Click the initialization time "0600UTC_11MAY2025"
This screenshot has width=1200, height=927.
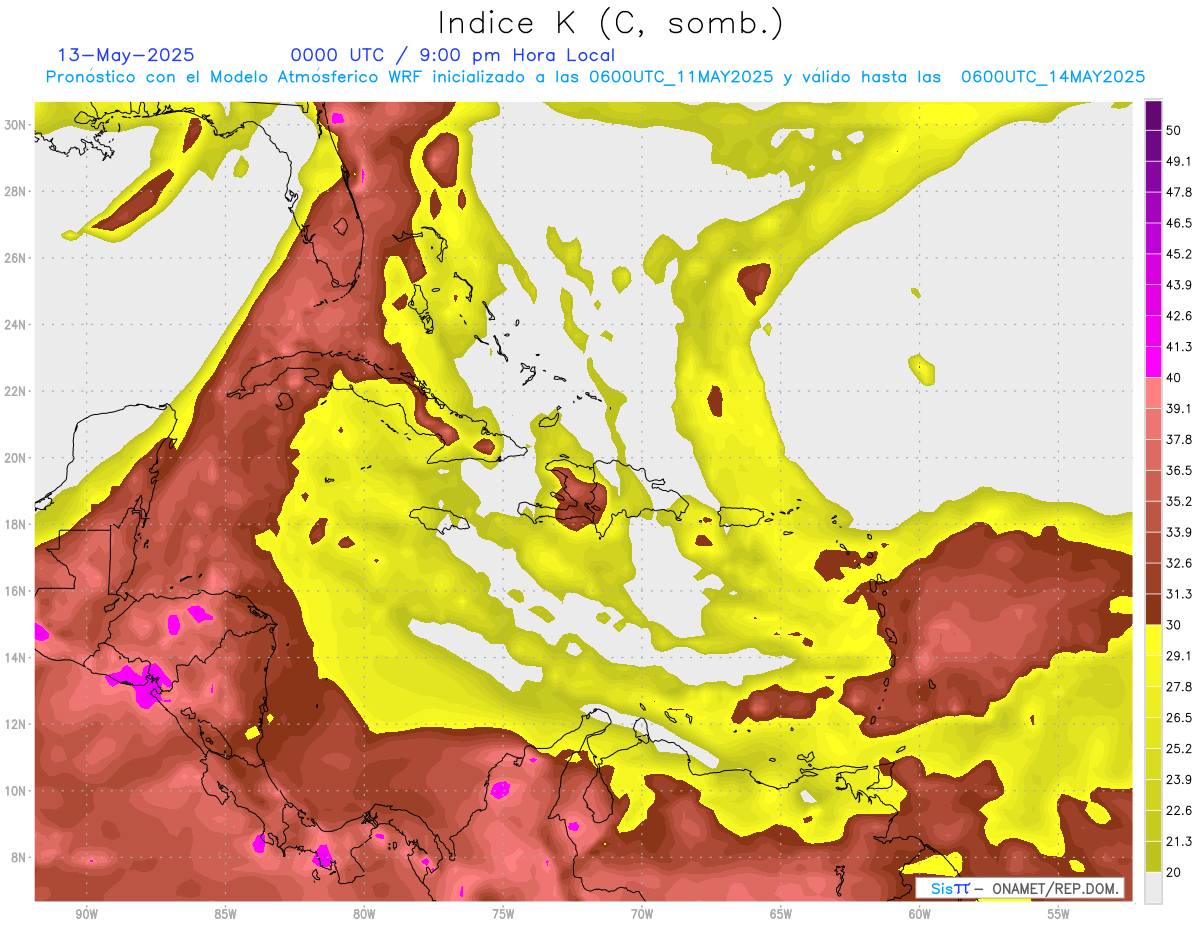click(681, 77)
